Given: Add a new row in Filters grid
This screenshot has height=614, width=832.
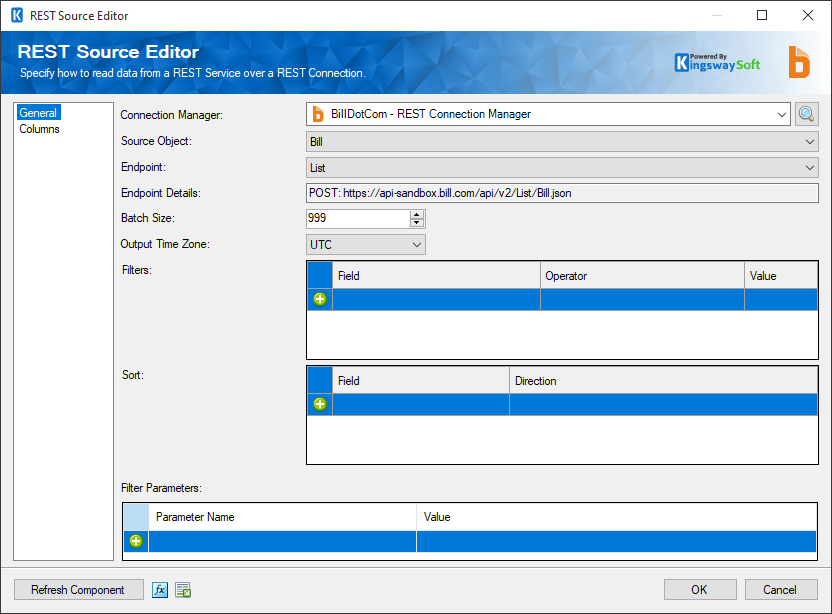Looking at the screenshot, I should (320, 299).
